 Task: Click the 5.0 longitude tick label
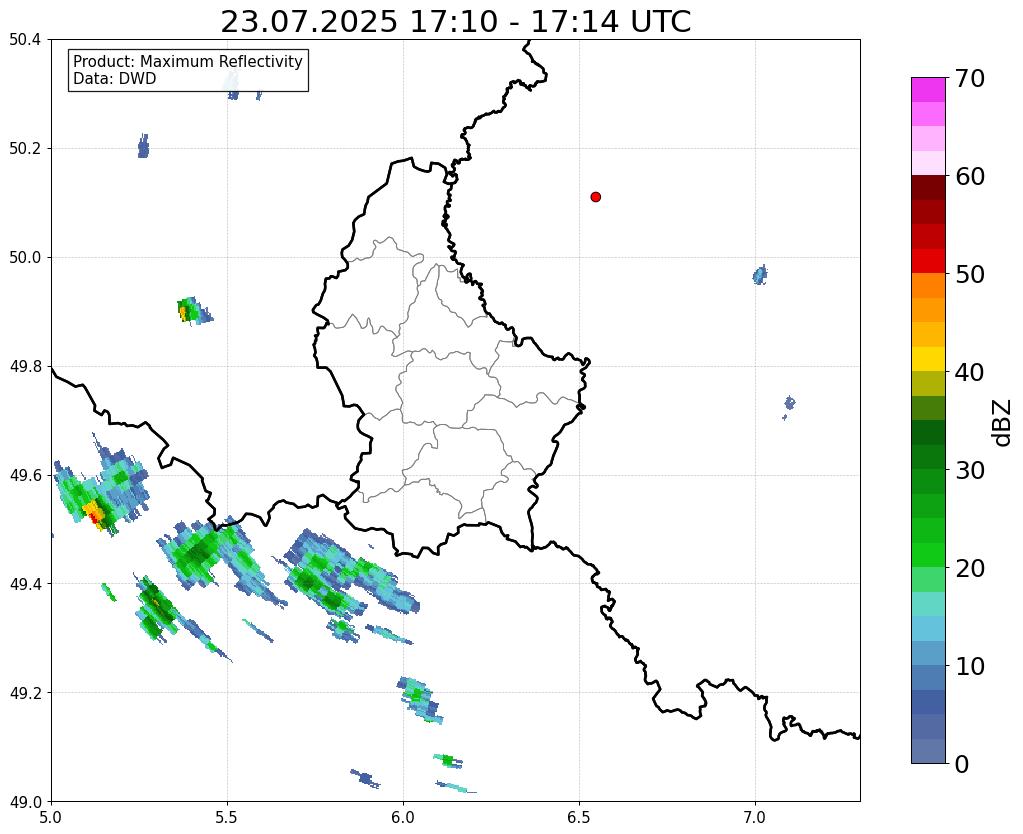pos(51,817)
